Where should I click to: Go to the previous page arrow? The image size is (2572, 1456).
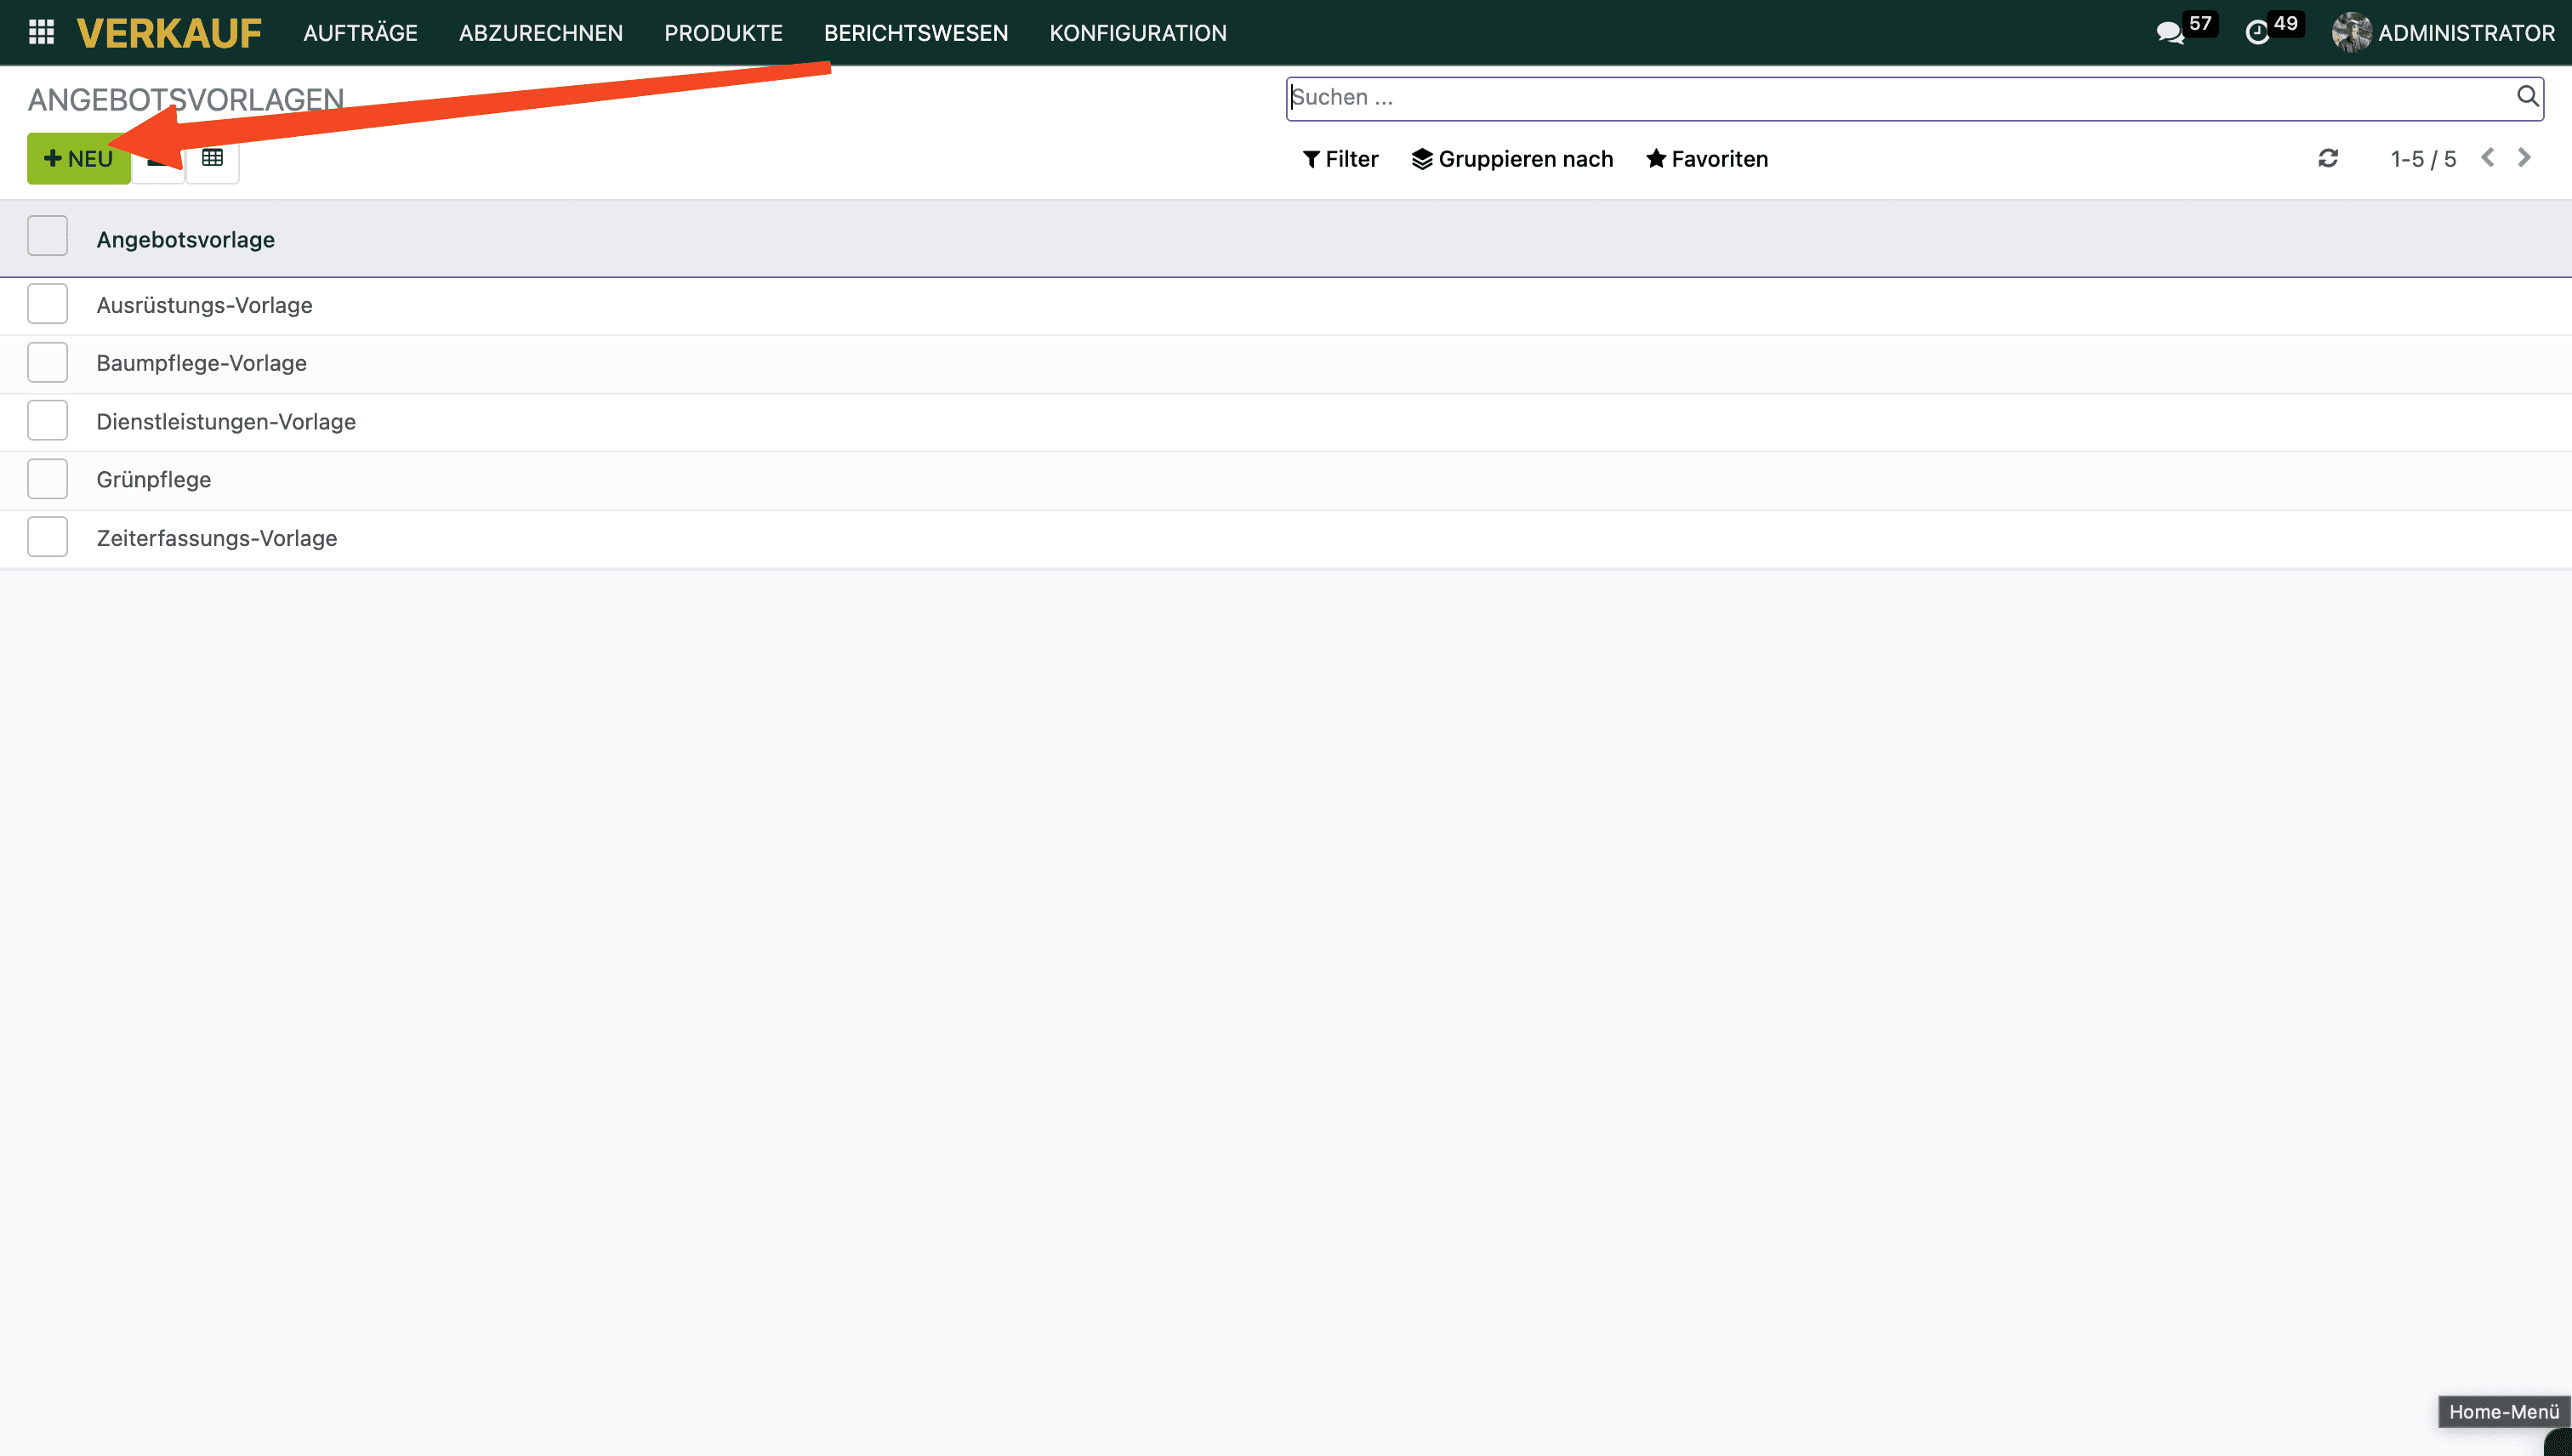tap(2488, 158)
